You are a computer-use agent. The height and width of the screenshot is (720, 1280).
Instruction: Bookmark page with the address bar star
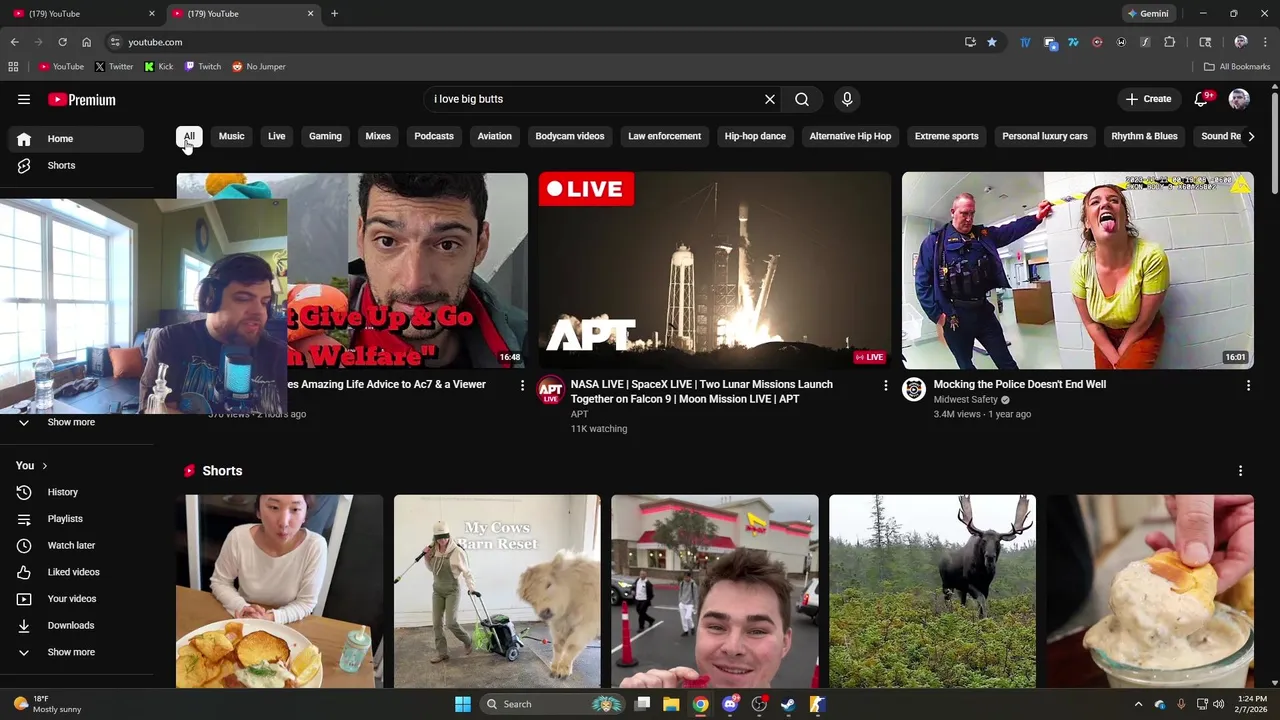[x=992, y=42]
